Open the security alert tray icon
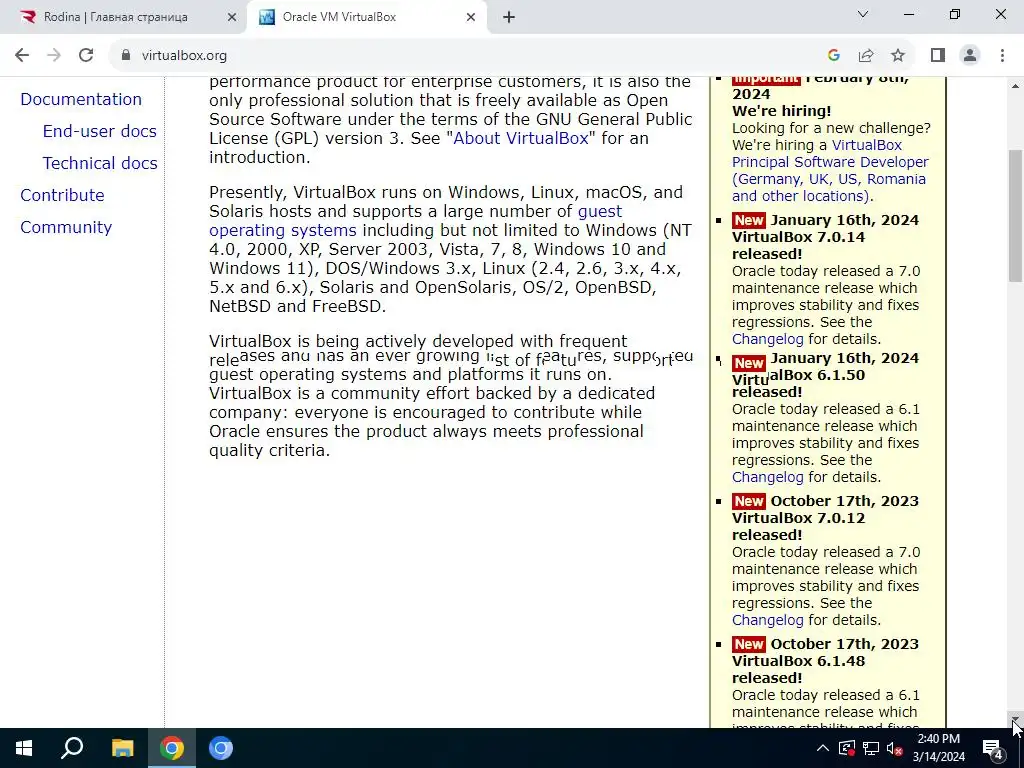 click(846, 748)
